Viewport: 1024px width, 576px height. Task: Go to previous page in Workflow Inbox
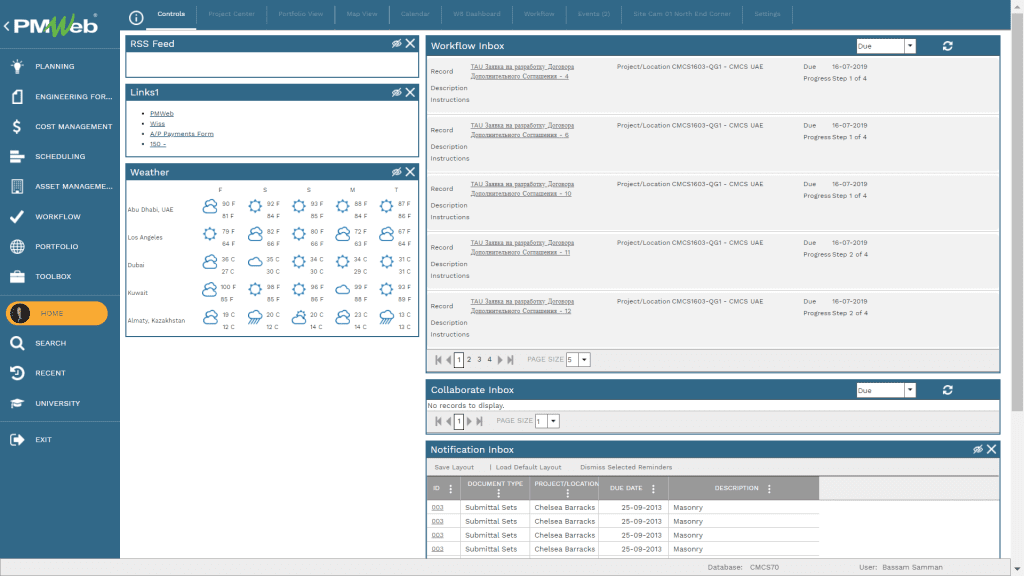point(449,360)
